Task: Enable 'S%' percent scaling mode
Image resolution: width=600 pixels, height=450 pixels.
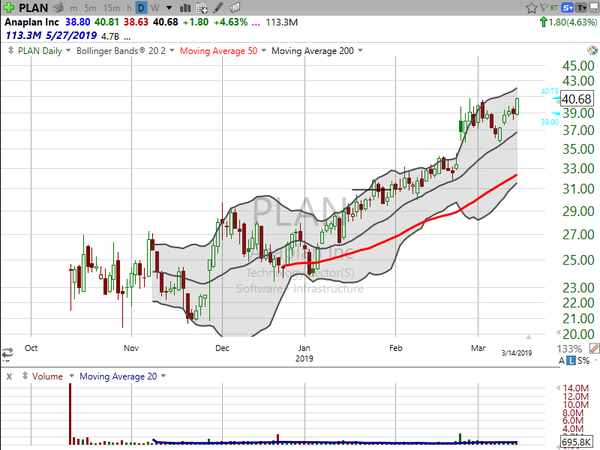Action: [583, 360]
